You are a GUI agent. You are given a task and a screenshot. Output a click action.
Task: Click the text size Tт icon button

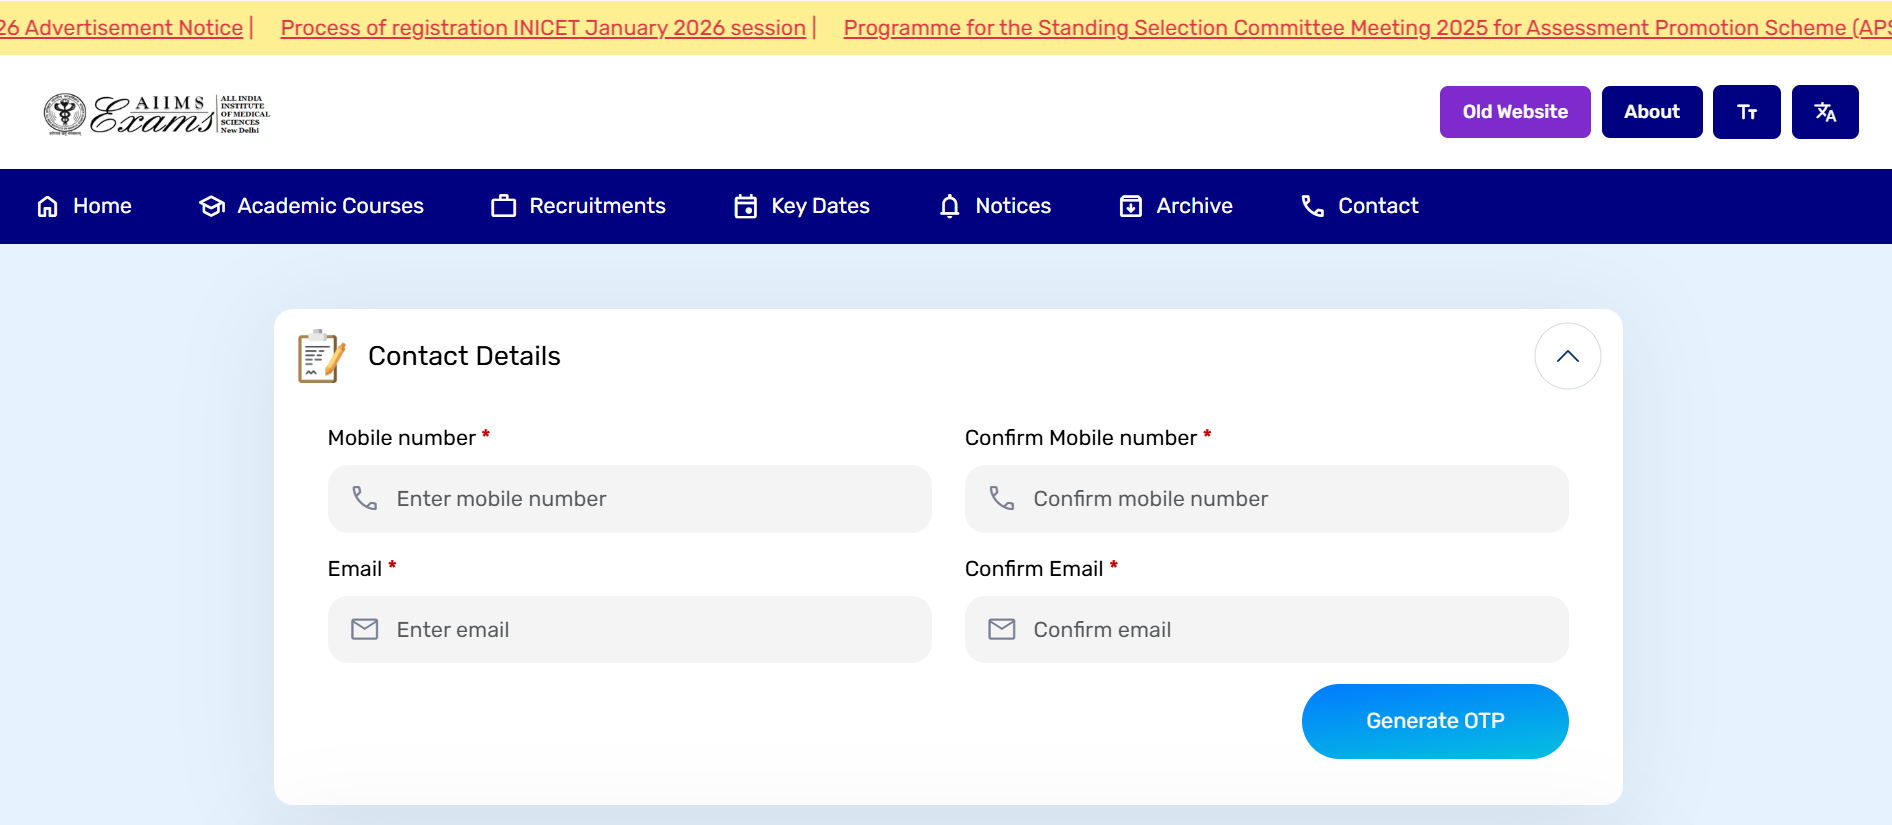tap(1746, 112)
